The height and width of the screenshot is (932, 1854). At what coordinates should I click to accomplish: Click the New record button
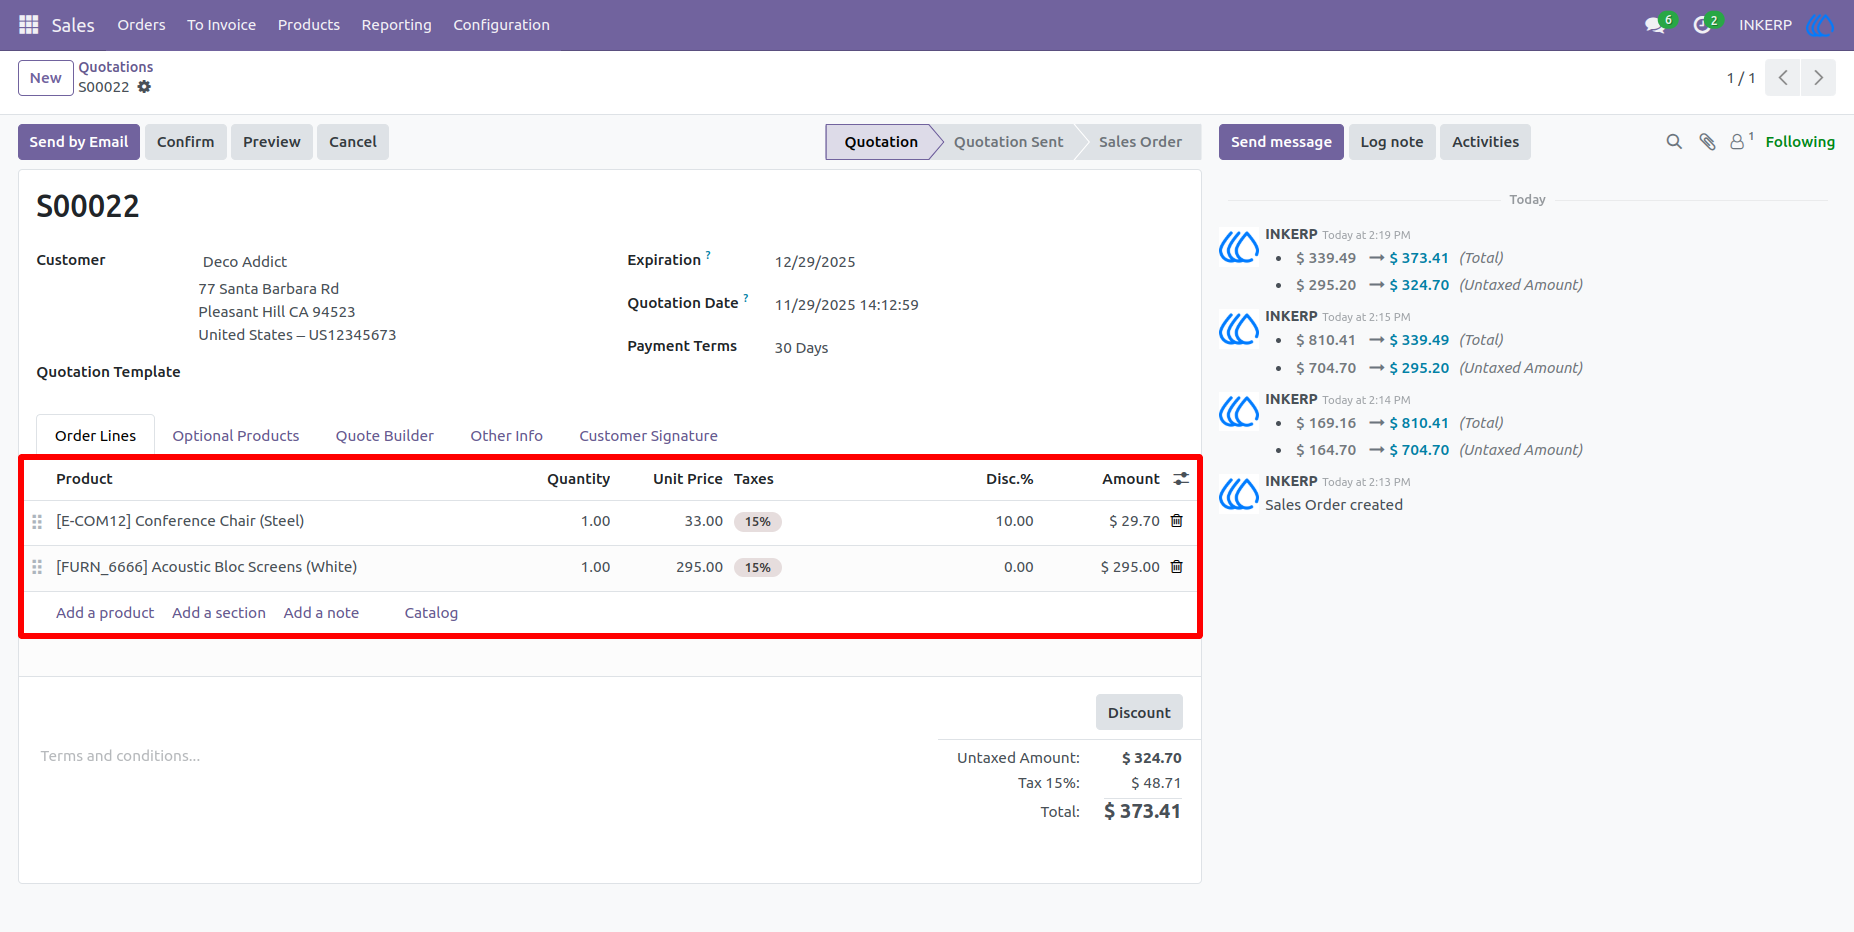pos(46,78)
